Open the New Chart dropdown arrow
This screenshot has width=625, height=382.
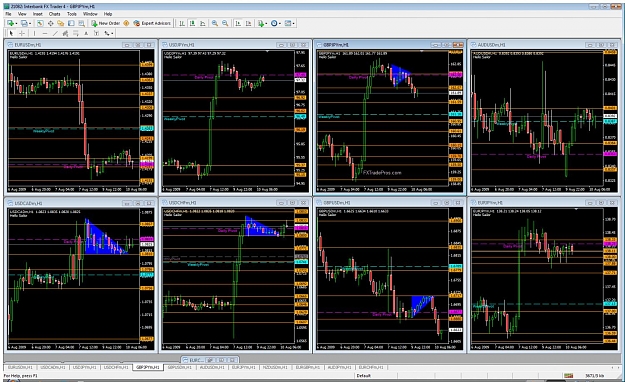pos(16,24)
